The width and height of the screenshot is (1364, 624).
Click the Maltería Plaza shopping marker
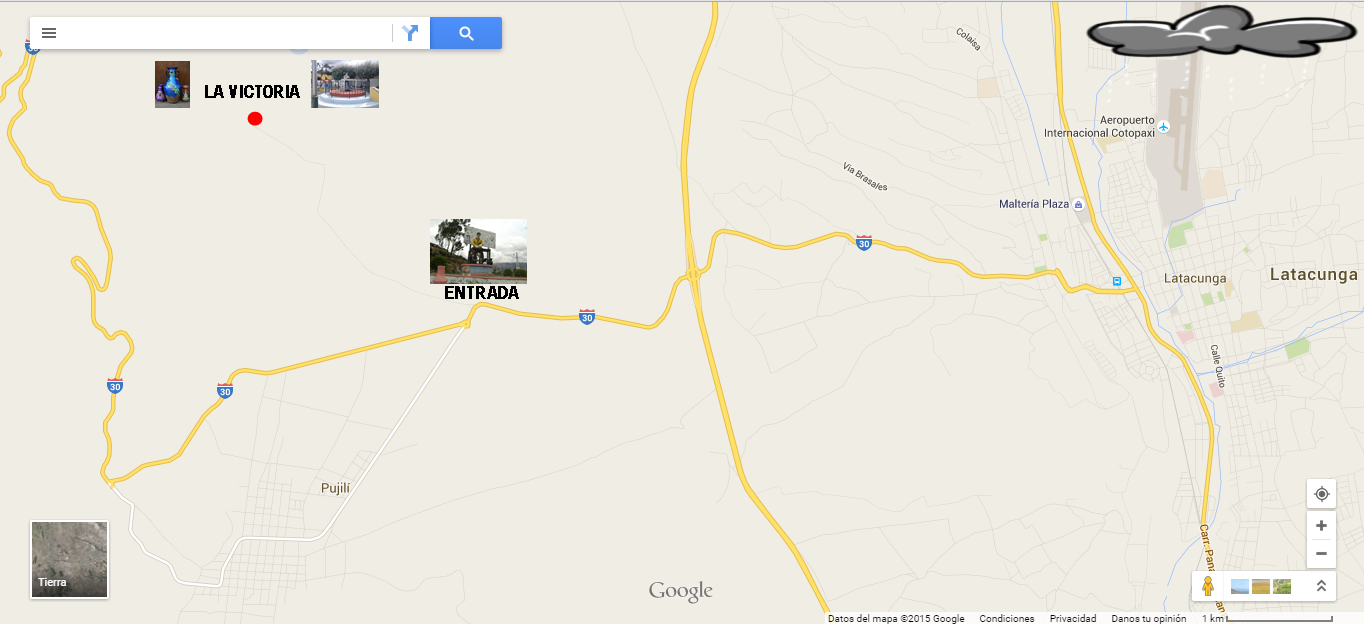pos(1078,204)
